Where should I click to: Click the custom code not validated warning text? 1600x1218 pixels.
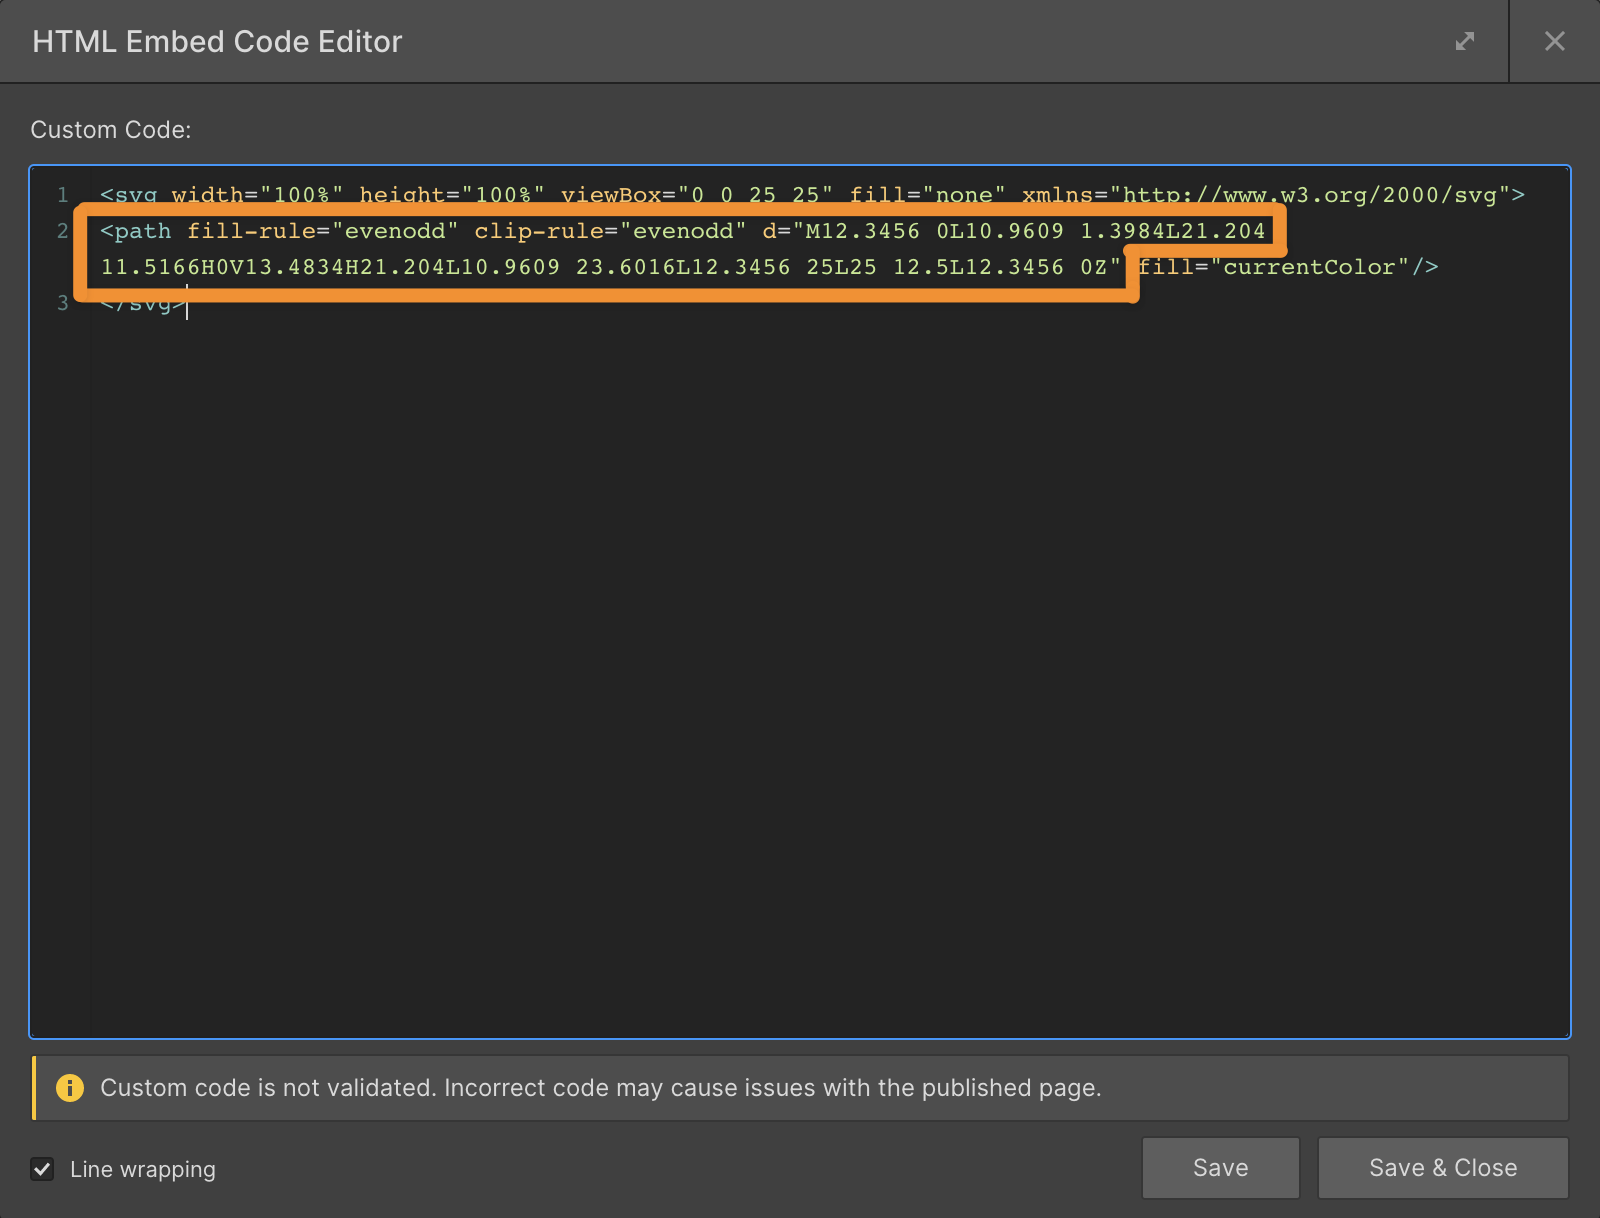click(600, 1088)
